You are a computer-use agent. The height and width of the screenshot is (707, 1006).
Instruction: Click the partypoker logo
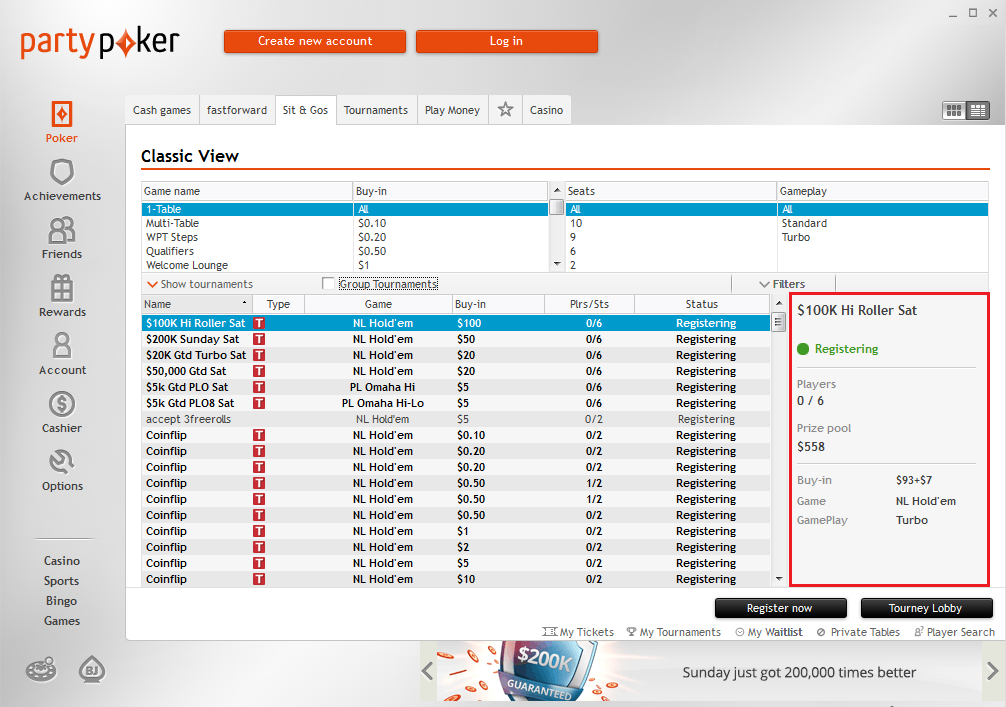[99, 42]
